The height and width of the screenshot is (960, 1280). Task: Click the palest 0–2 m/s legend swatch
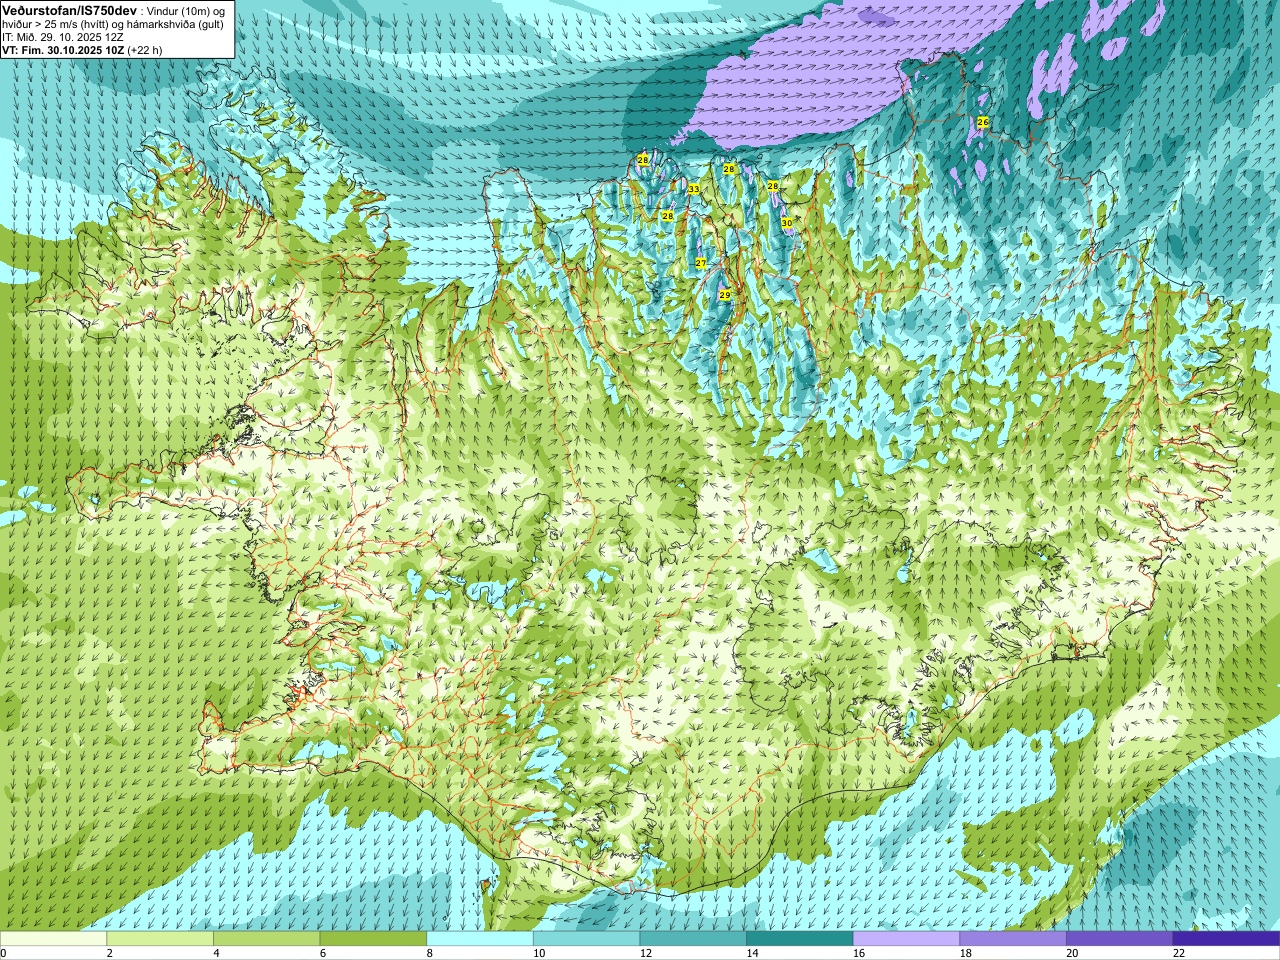(x=53, y=939)
